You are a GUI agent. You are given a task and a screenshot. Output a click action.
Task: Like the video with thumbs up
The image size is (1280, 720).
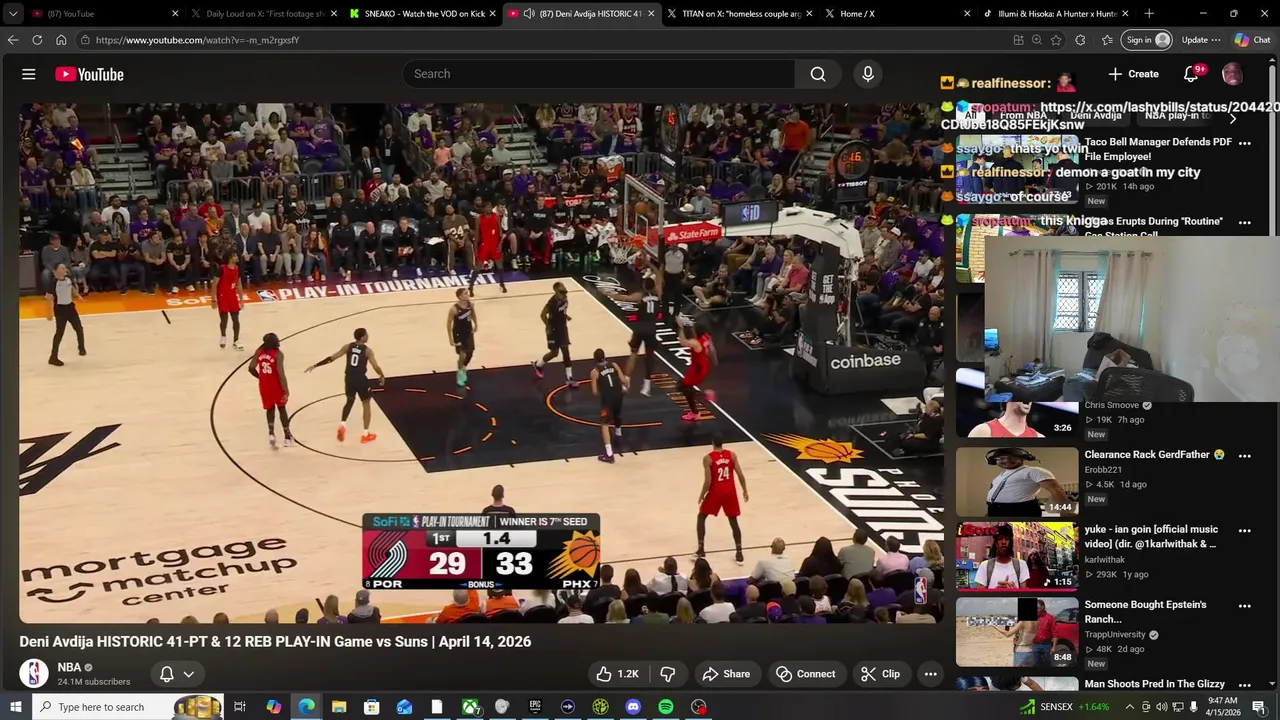coord(618,674)
